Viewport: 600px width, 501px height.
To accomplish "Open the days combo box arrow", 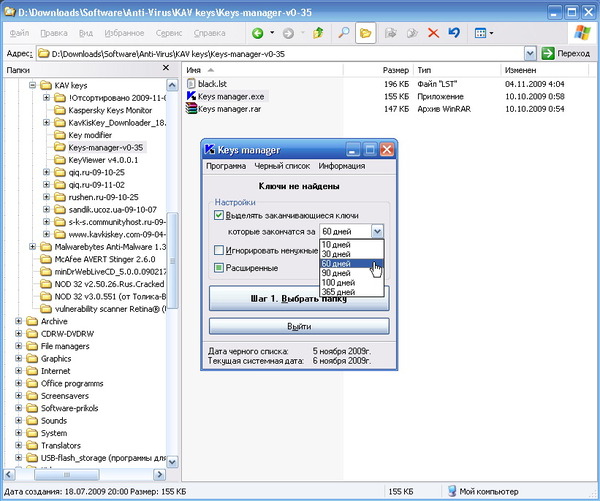I will click(x=377, y=231).
